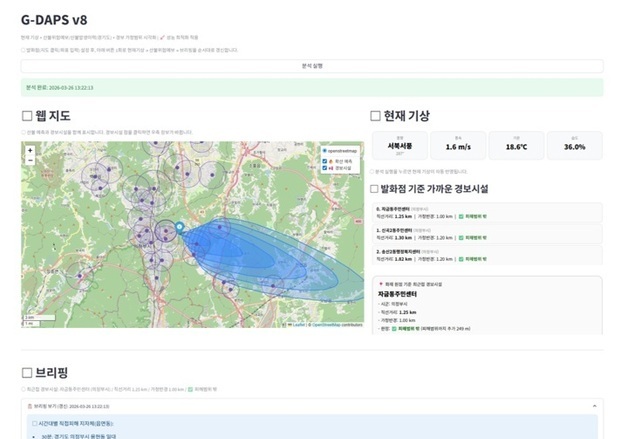Click the 웹 지도 section heading
The width and height of the screenshot is (628, 439).
[x=46, y=116]
